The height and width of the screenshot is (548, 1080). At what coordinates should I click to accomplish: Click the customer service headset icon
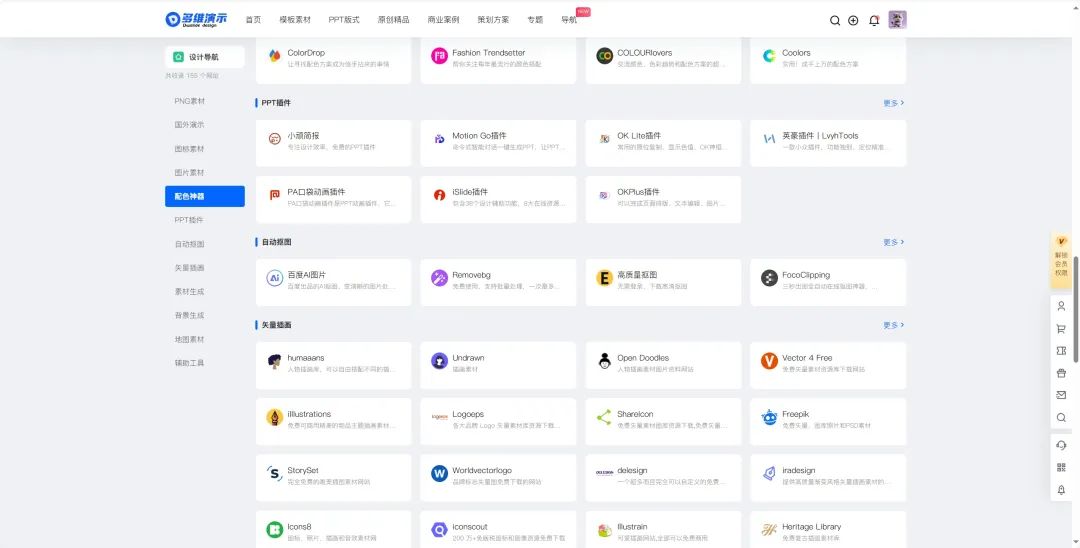(1061, 445)
